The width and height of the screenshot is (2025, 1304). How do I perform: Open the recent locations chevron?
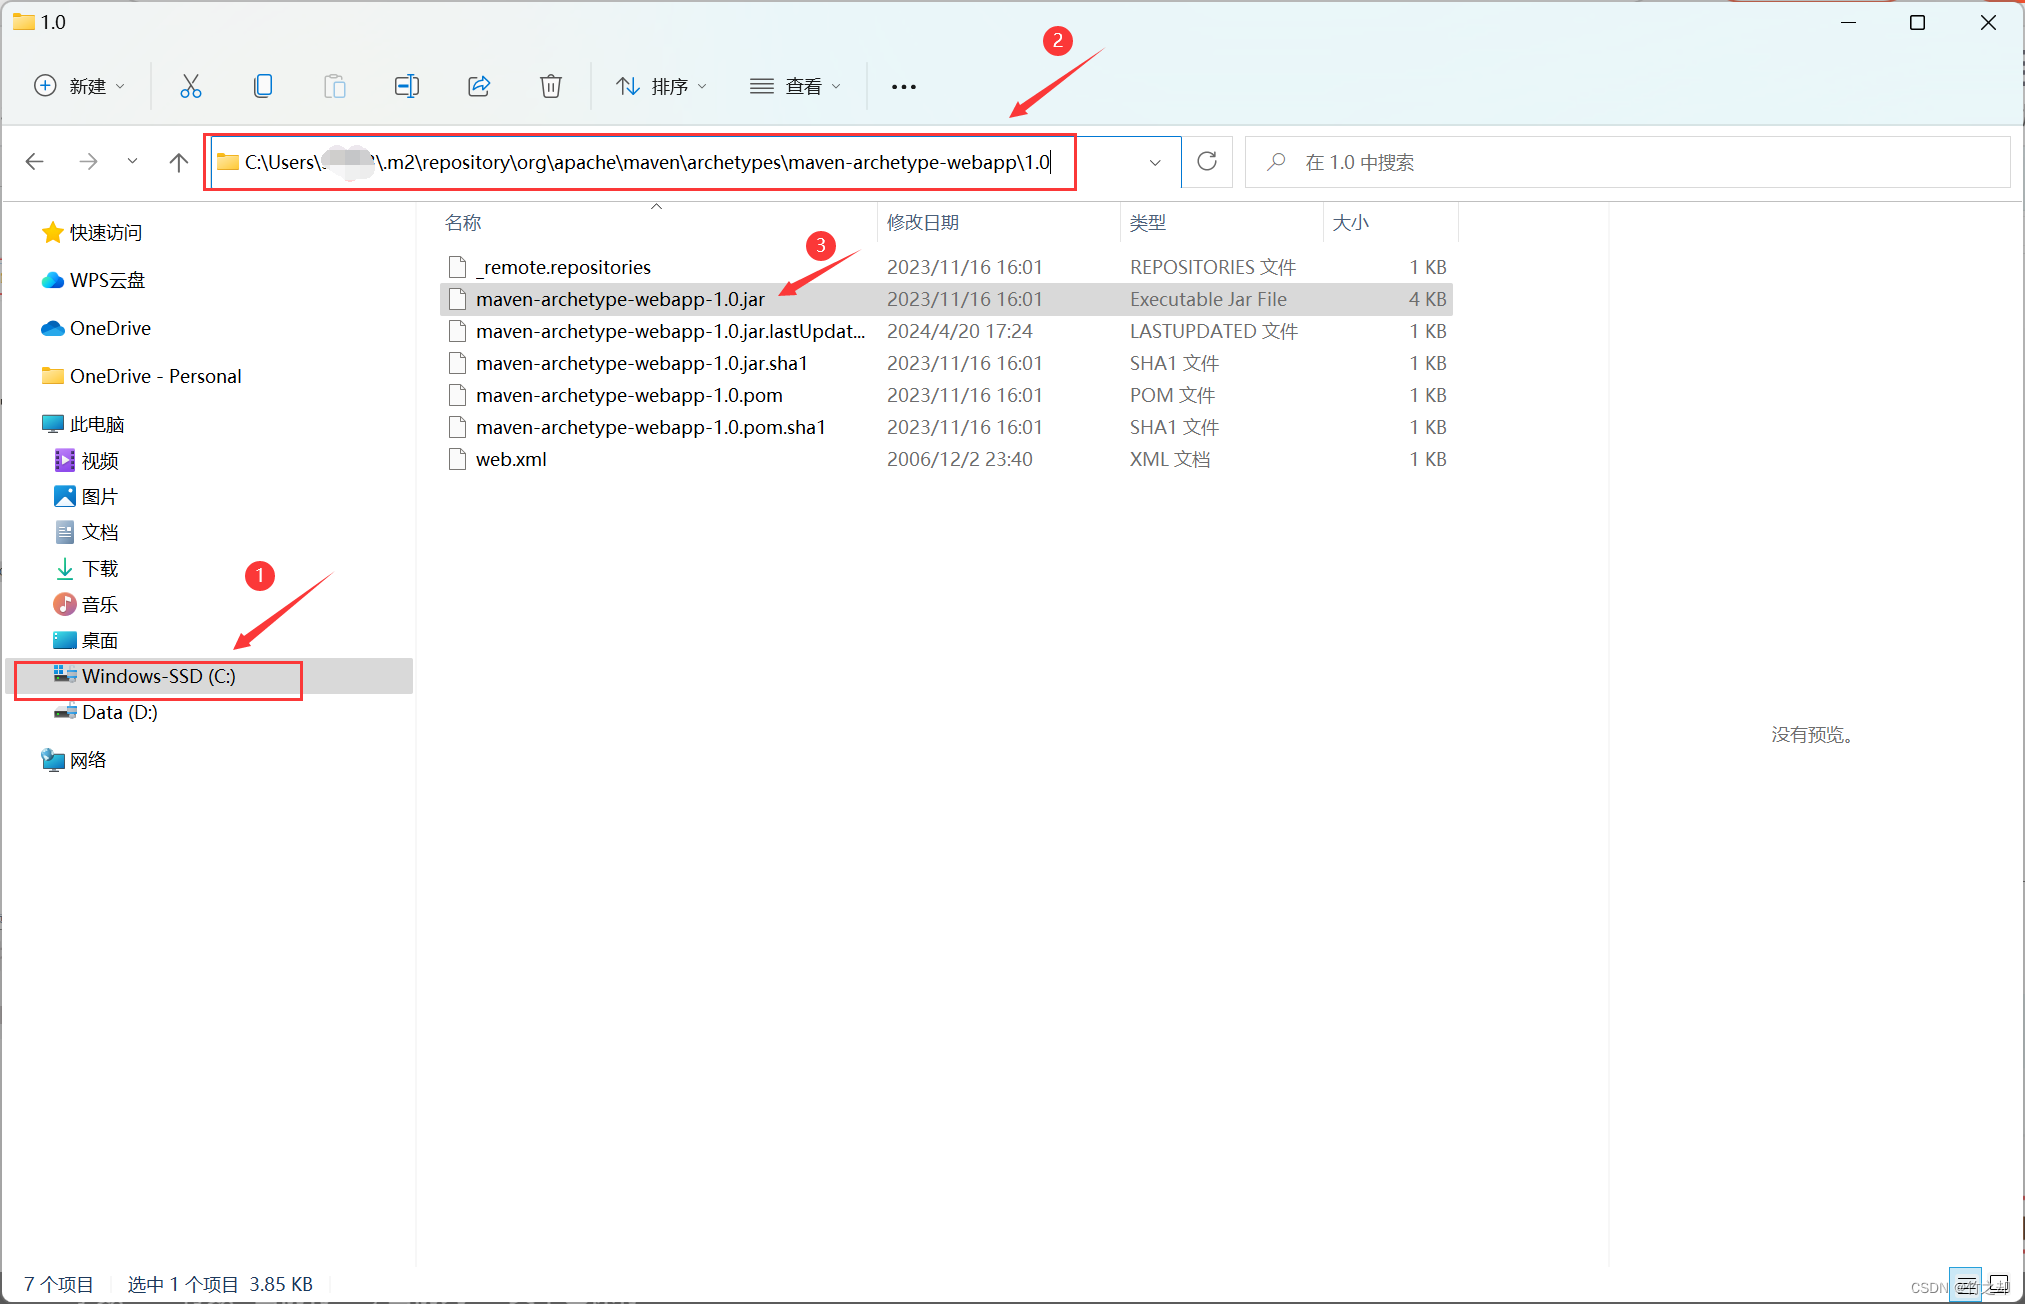(x=132, y=162)
